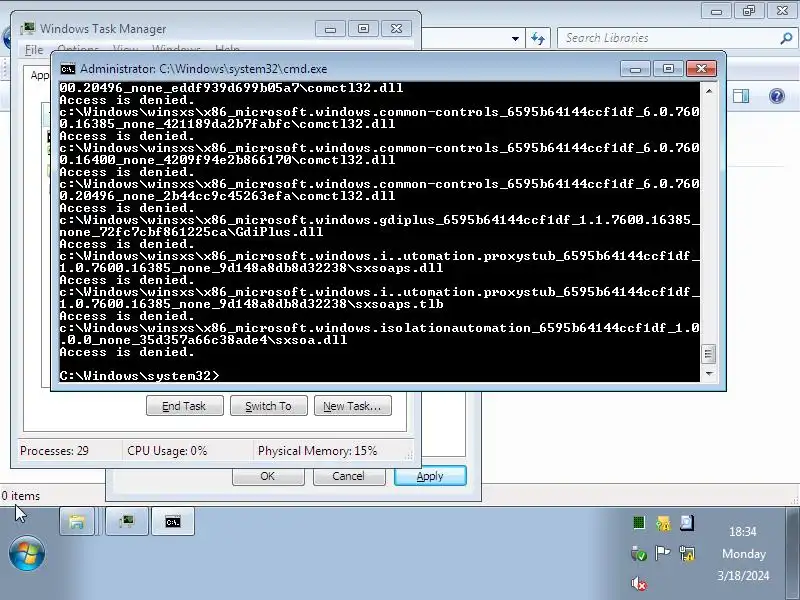800x600 pixels.
Task: Select the cmd.exe taskbar button
Action: (172, 521)
